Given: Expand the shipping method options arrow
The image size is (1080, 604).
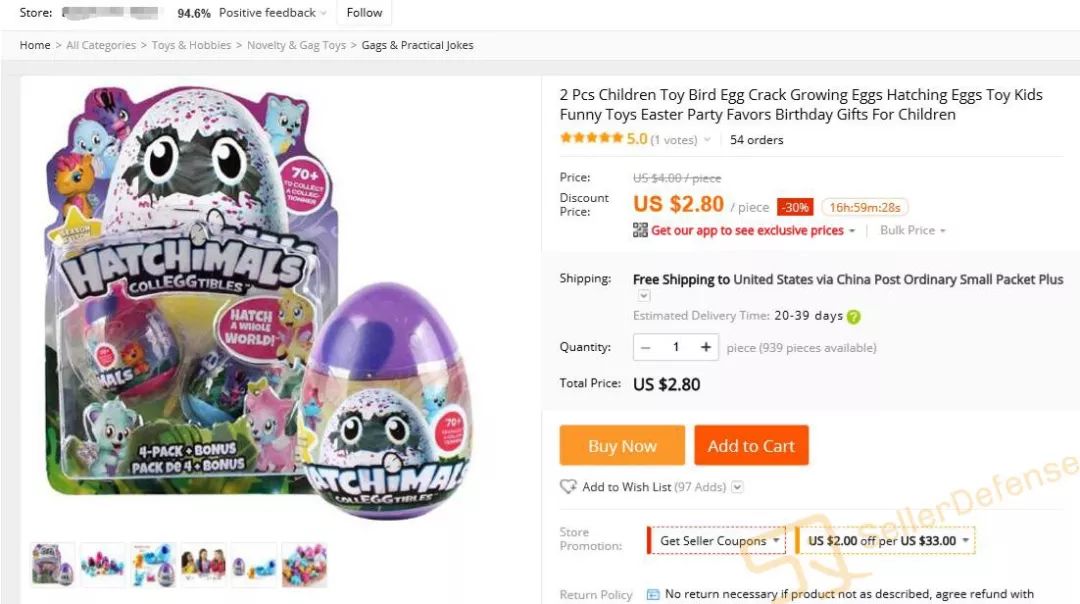Looking at the screenshot, I should tap(644, 296).
